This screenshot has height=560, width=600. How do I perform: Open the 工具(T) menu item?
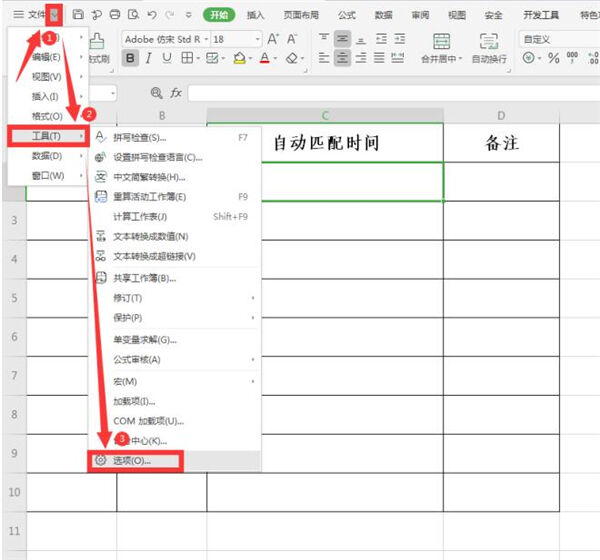pos(48,136)
